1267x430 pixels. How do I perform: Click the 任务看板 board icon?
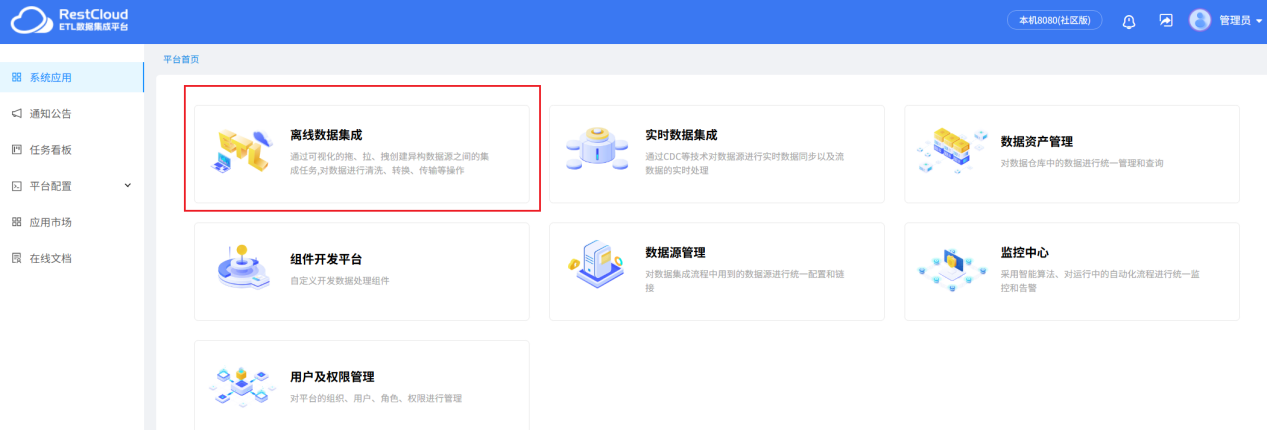(x=16, y=149)
